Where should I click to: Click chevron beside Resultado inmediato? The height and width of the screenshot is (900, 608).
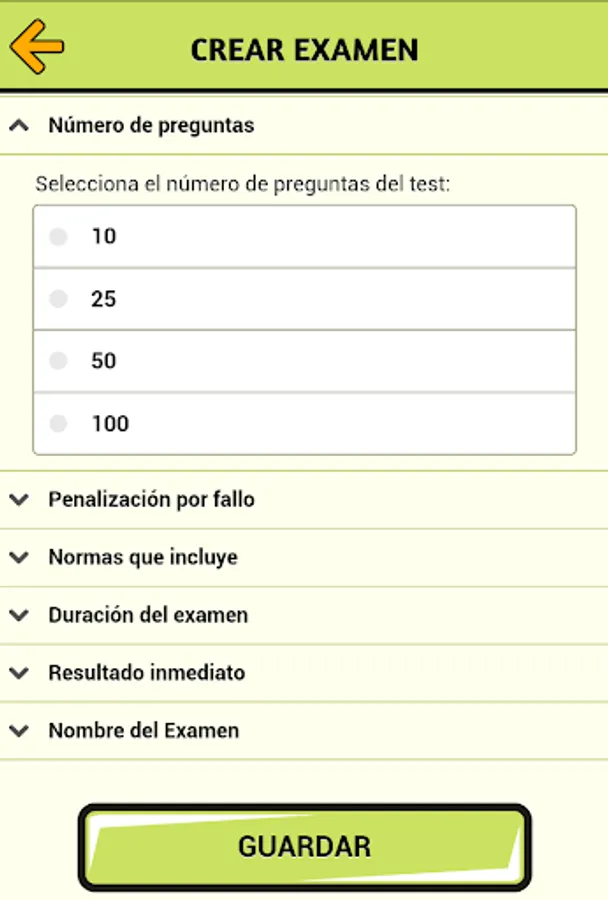tap(18, 673)
